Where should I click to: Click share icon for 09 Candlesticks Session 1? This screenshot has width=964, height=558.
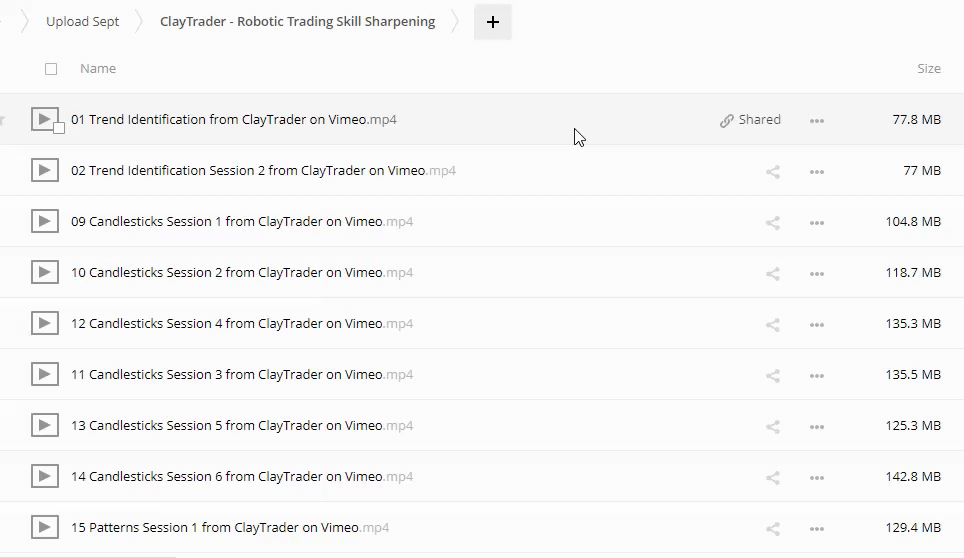772,222
